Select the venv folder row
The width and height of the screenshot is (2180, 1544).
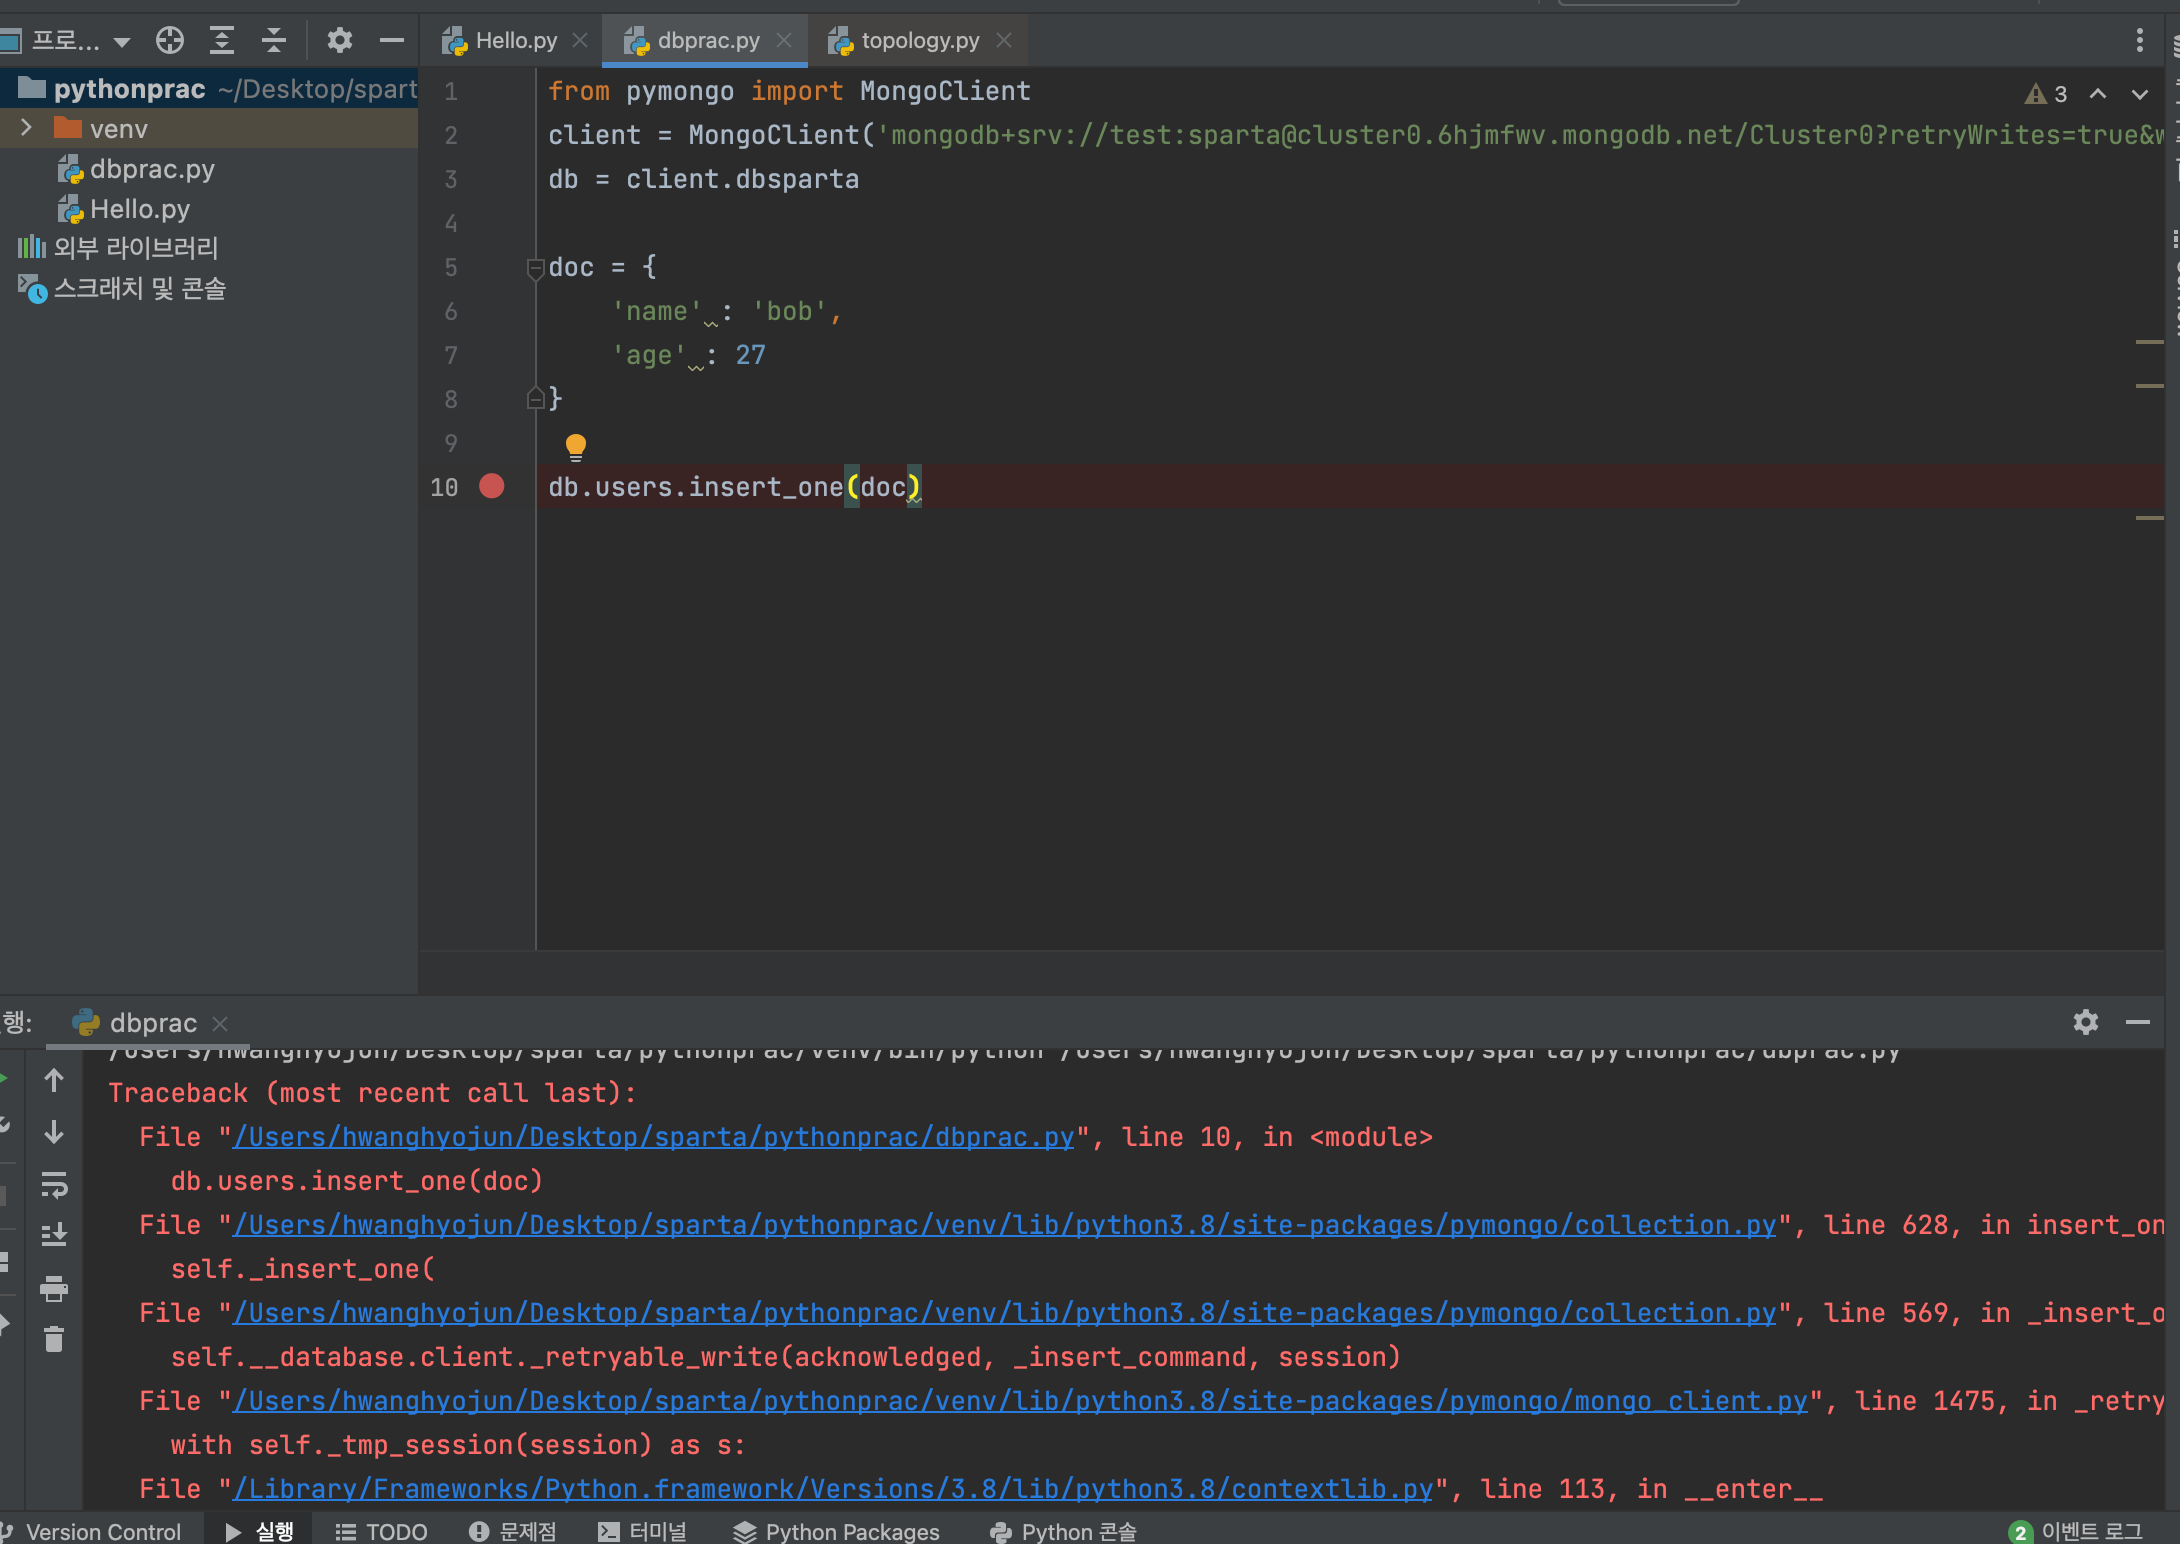tap(209, 129)
